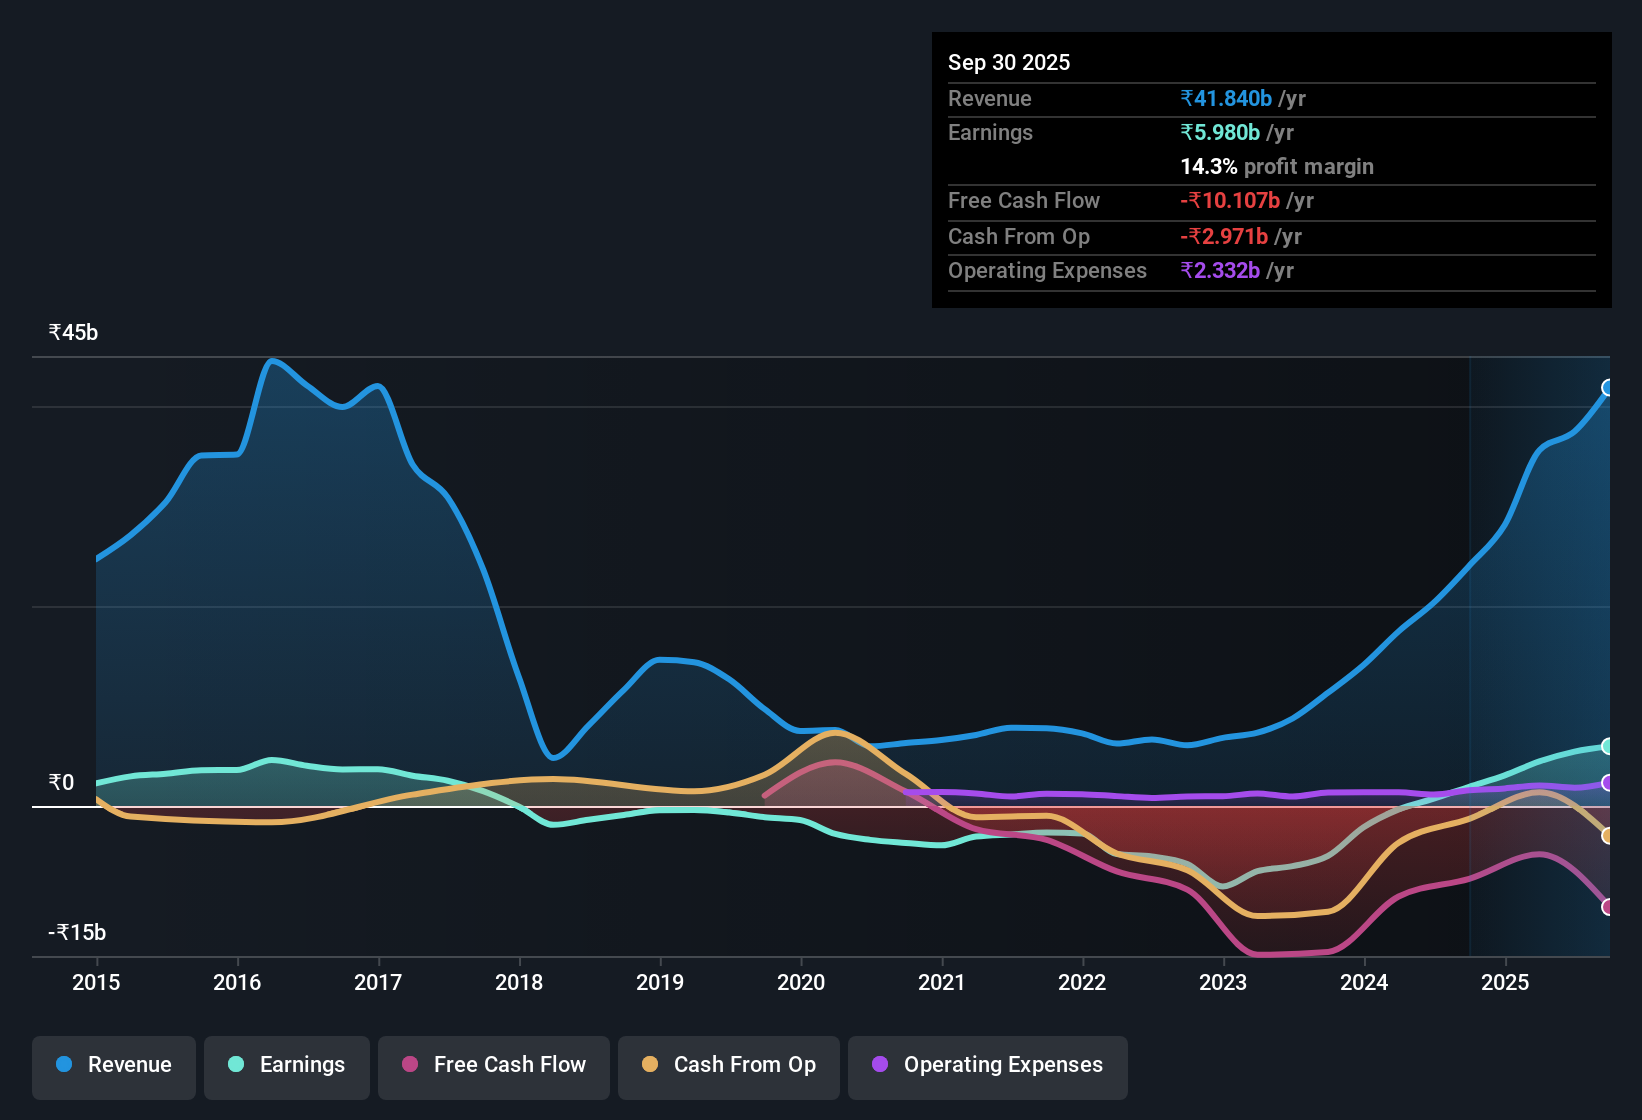This screenshot has height=1120, width=1642.
Task: Select the pink Free Cash Flow legend dot
Action: click(x=410, y=1065)
